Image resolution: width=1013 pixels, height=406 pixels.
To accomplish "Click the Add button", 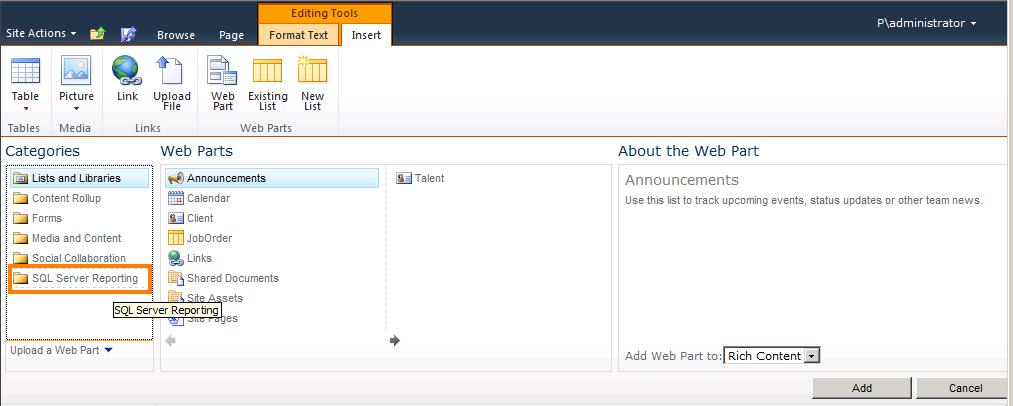I will [x=862, y=388].
